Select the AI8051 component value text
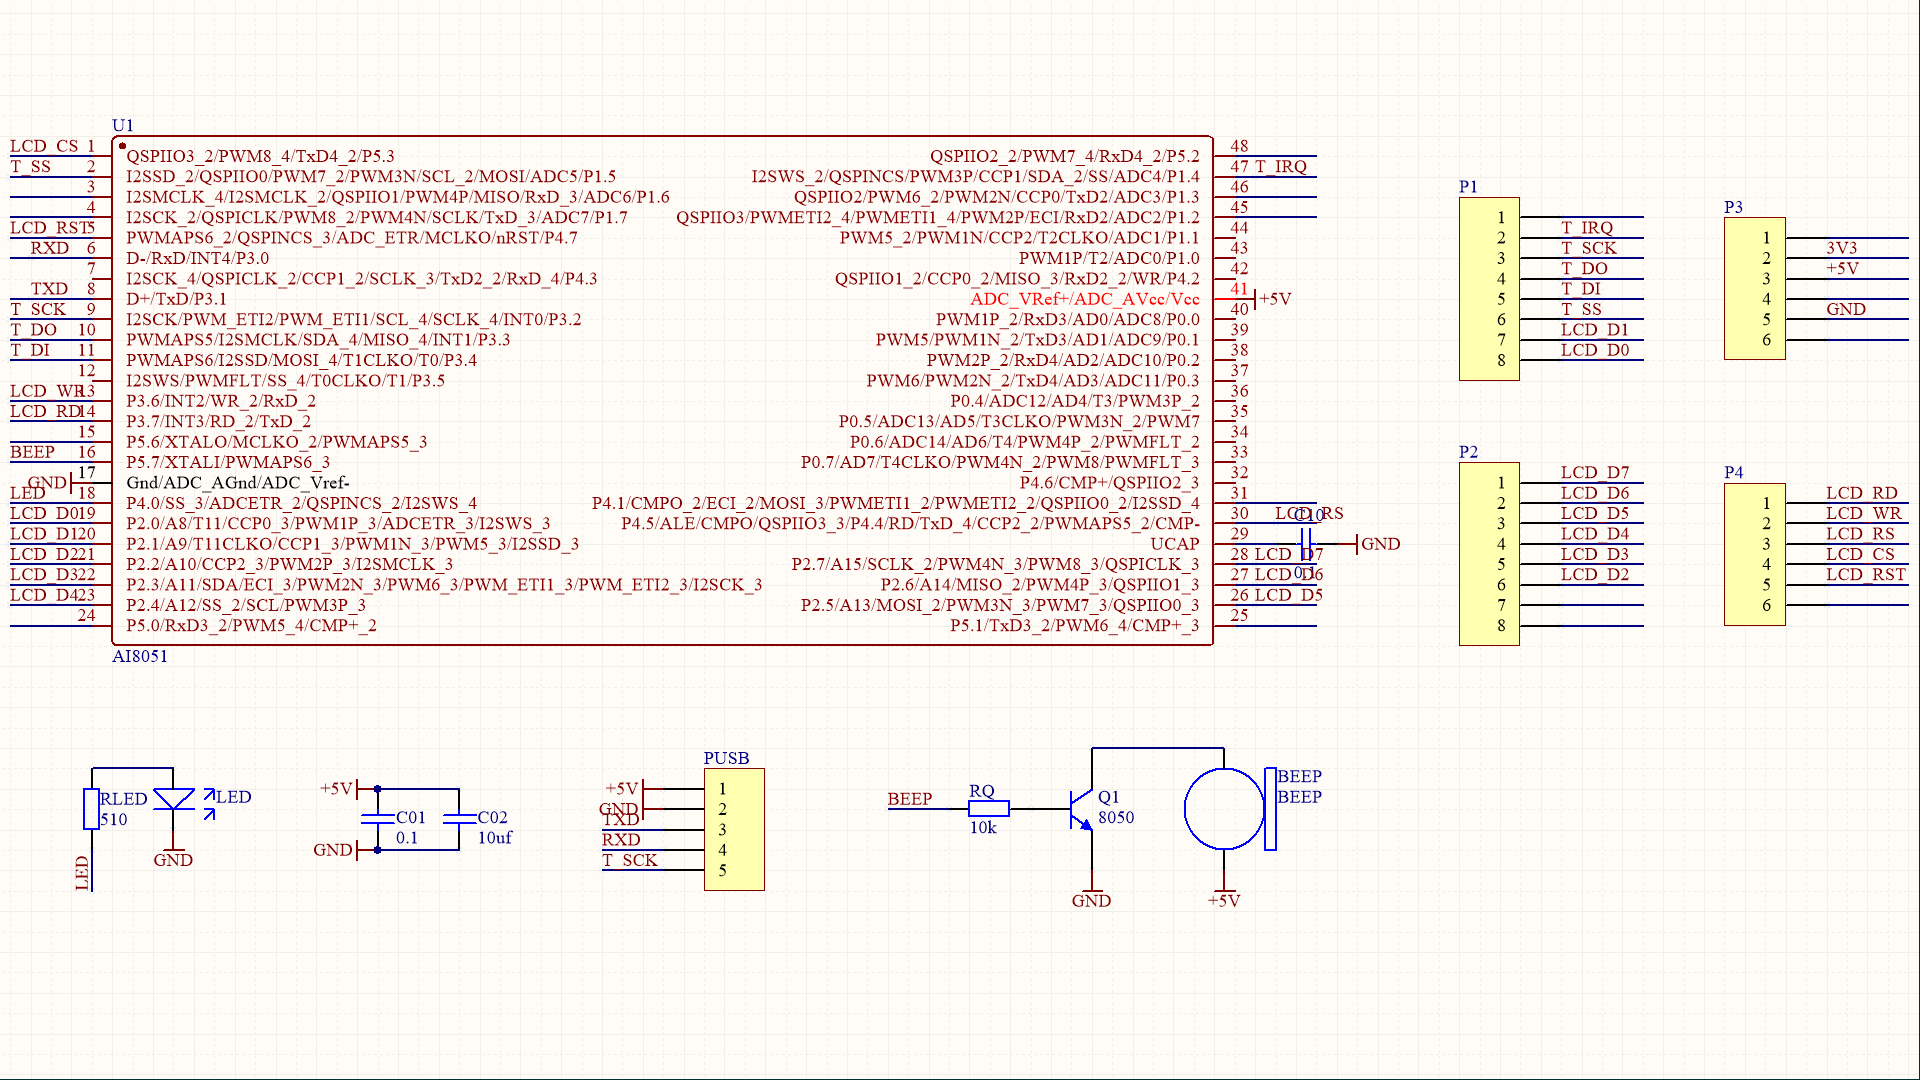 (x=140, y=656)
